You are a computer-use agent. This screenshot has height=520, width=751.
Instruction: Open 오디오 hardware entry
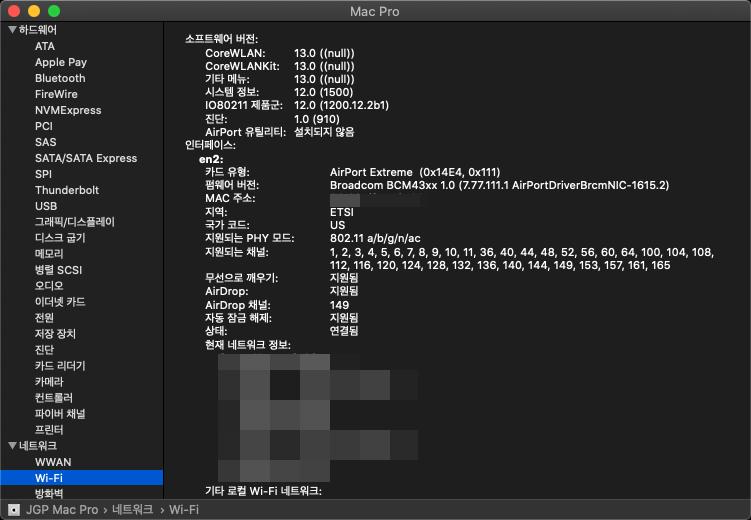point(49,286)
